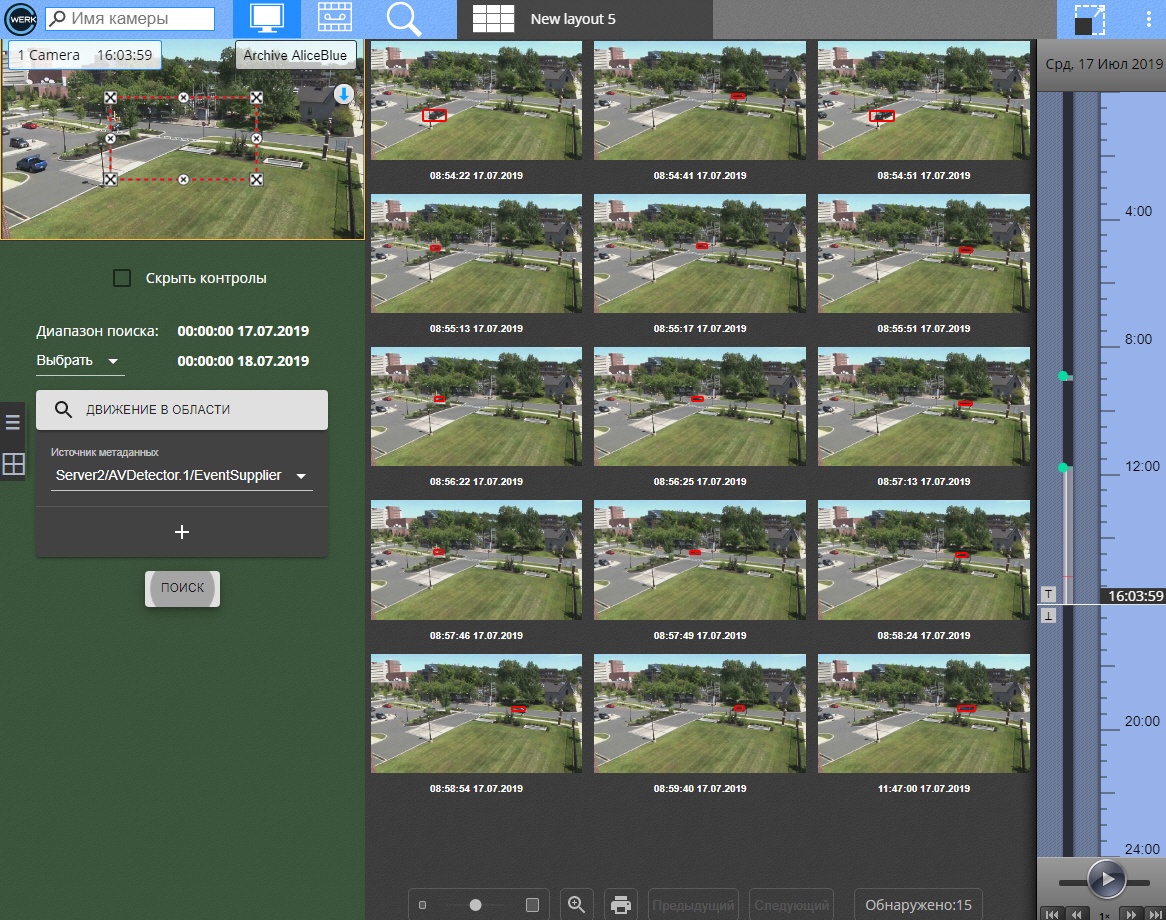
Task: Open the three-dot options menu
Action: [x=1149, y=19]
